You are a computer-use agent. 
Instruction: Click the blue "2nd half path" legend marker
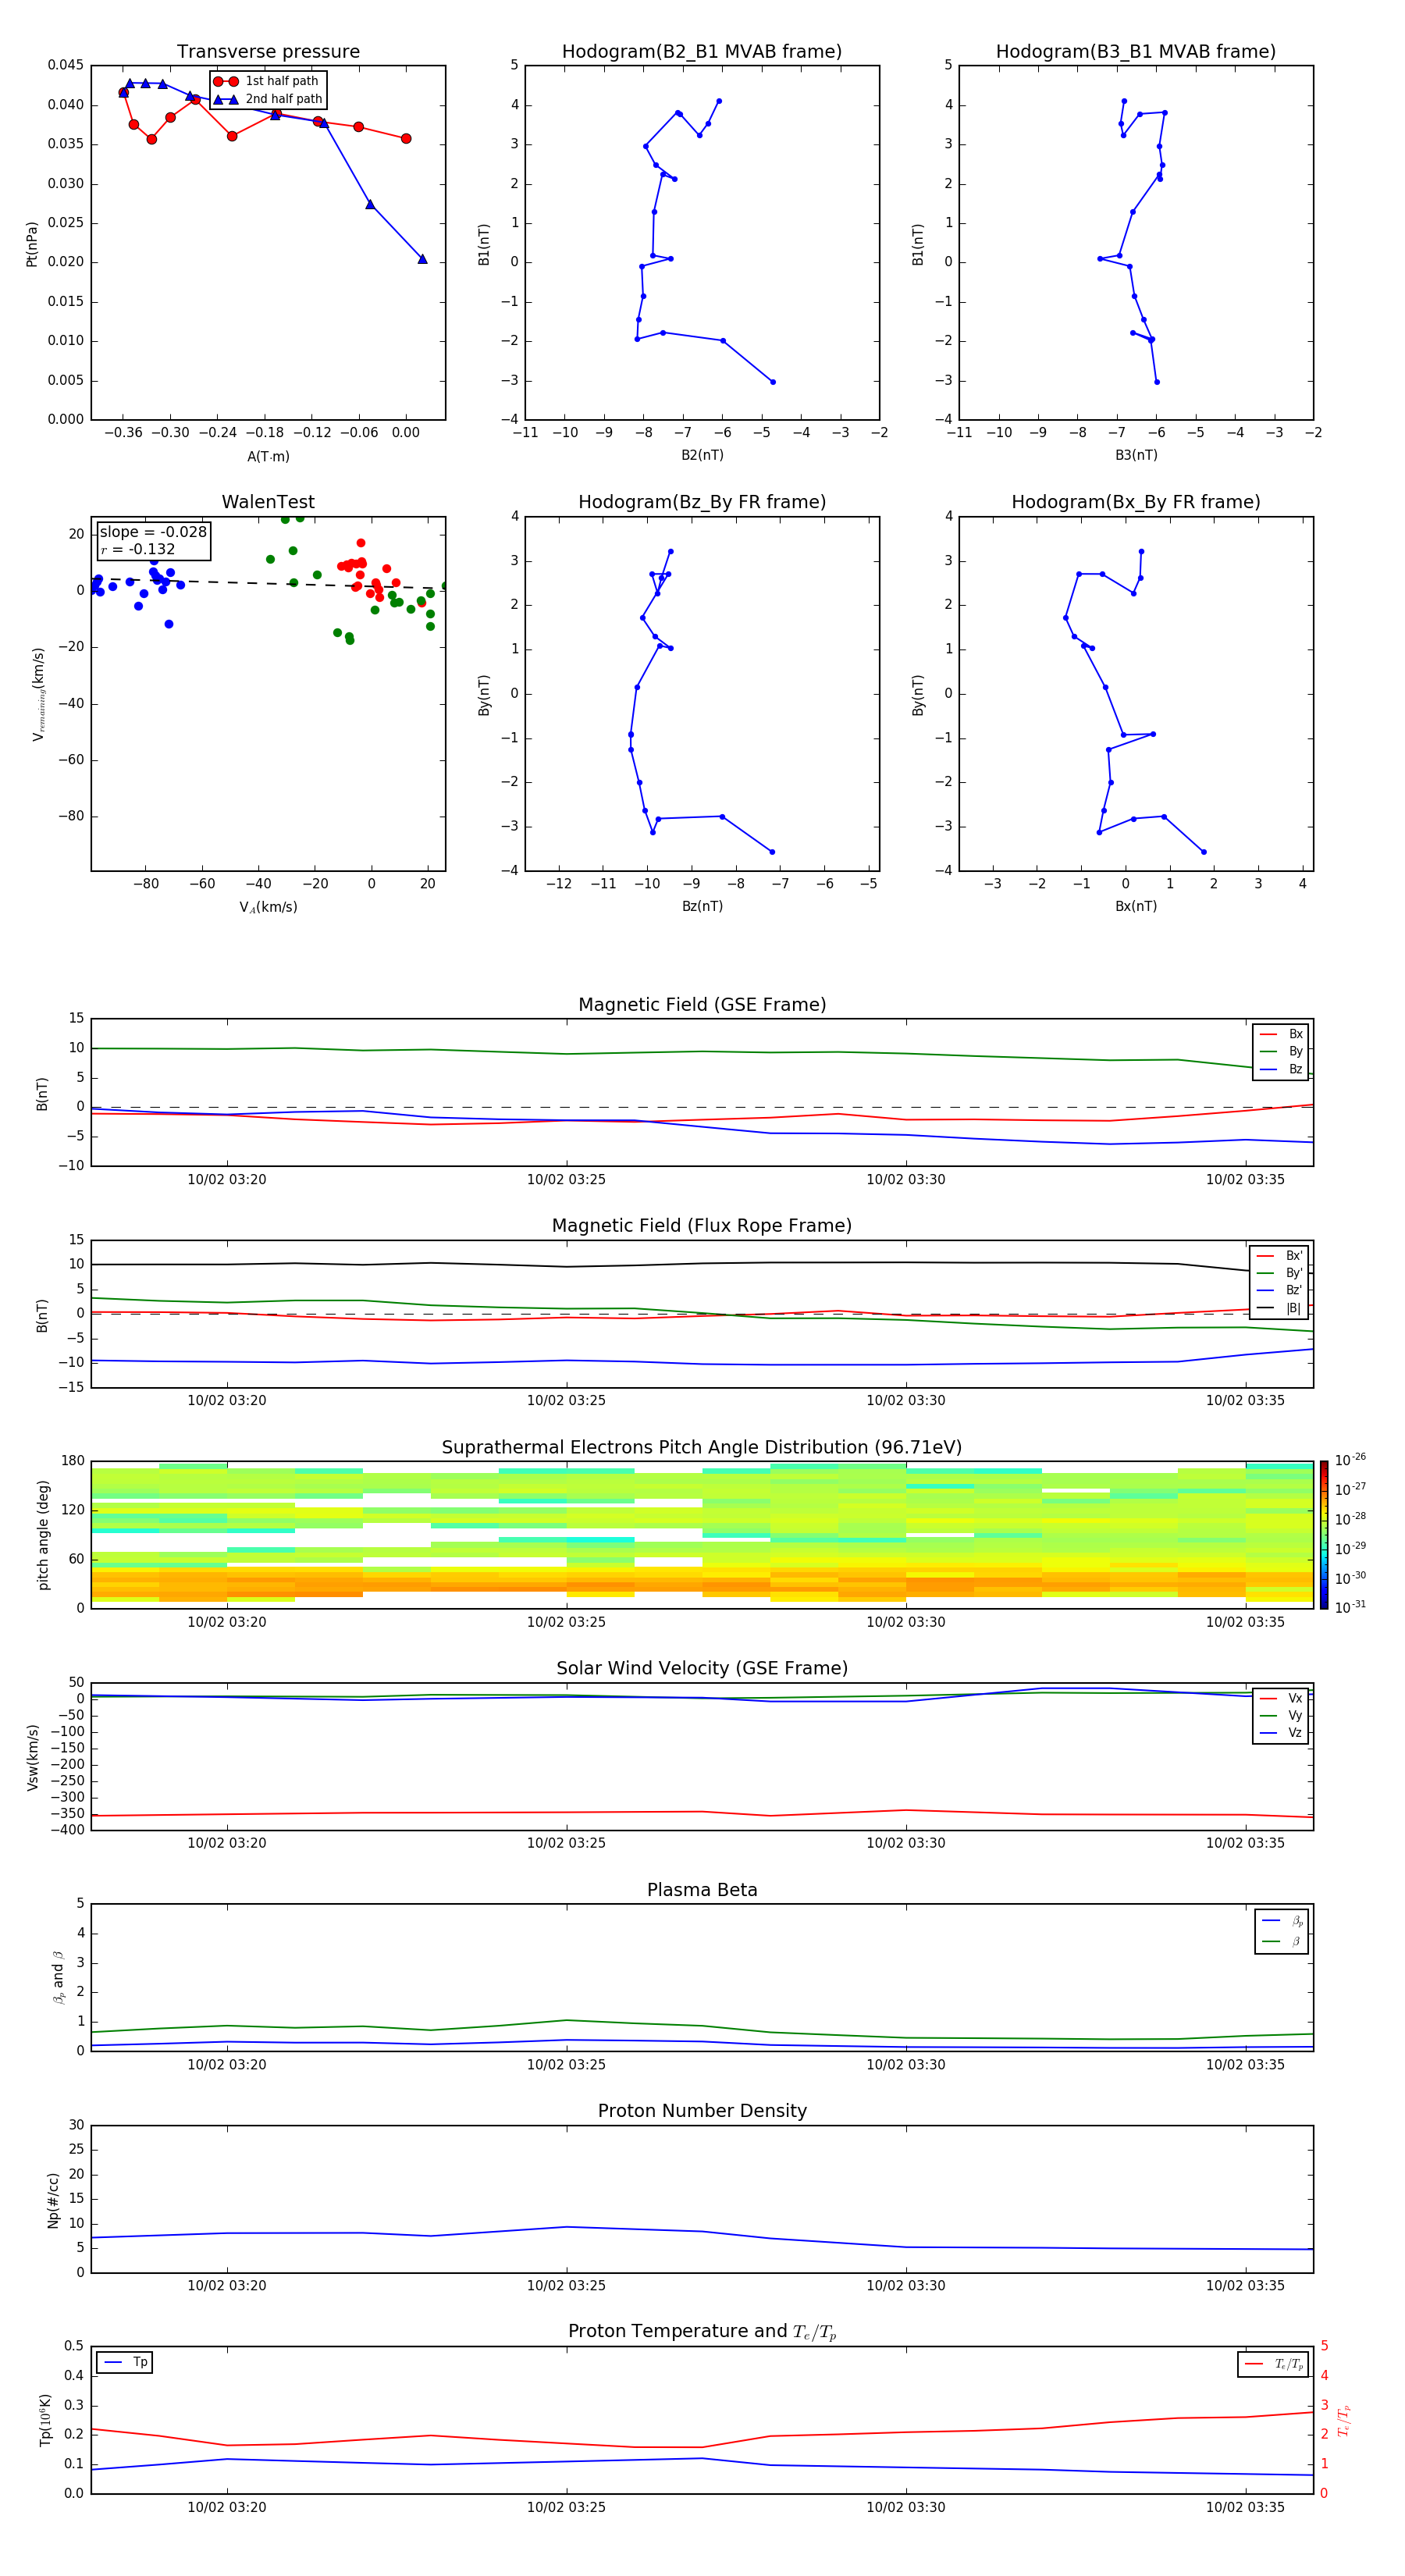226,99
